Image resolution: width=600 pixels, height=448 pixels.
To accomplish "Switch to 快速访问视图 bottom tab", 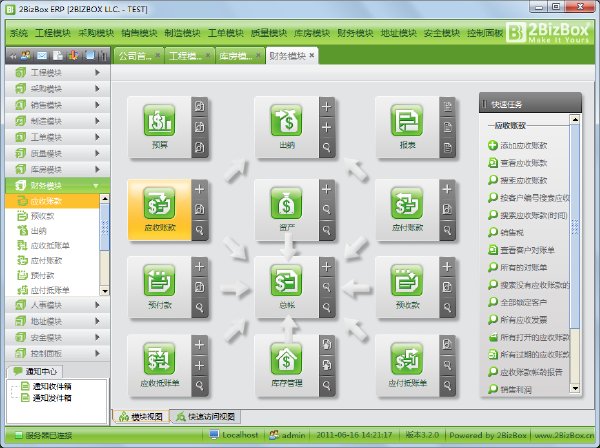I will [206, 416].
